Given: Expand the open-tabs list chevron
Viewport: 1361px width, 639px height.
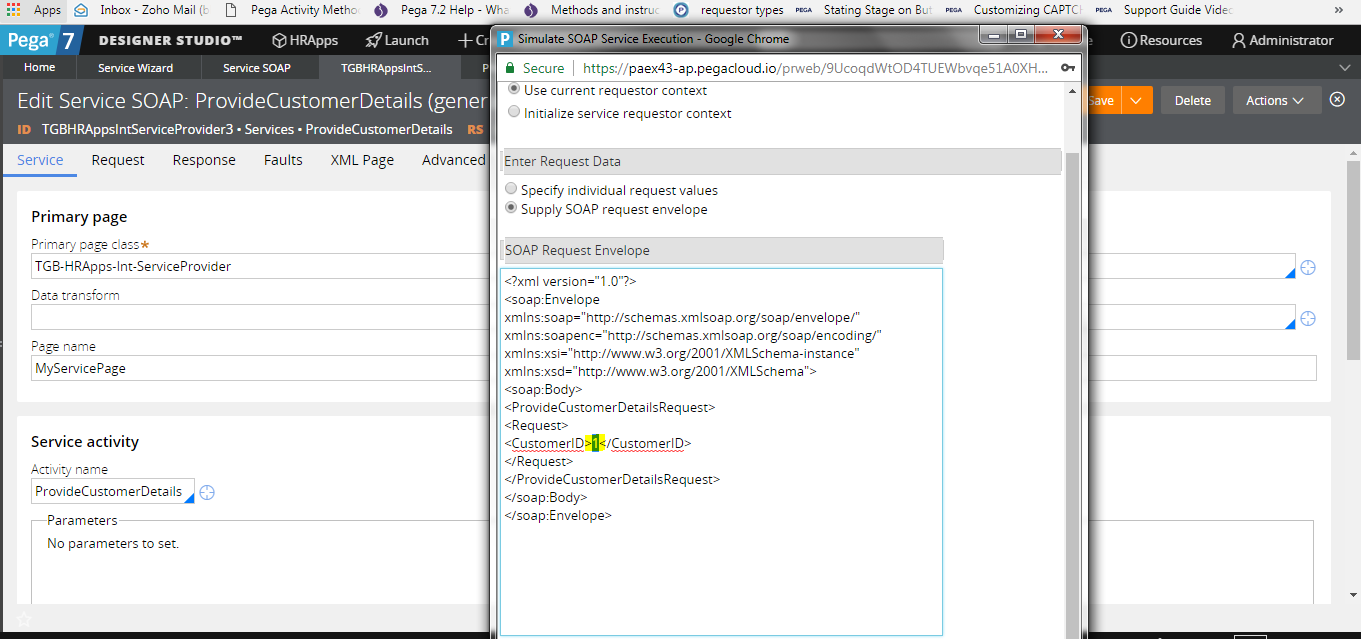Looking at the screenshot, I should point(1345,68).
